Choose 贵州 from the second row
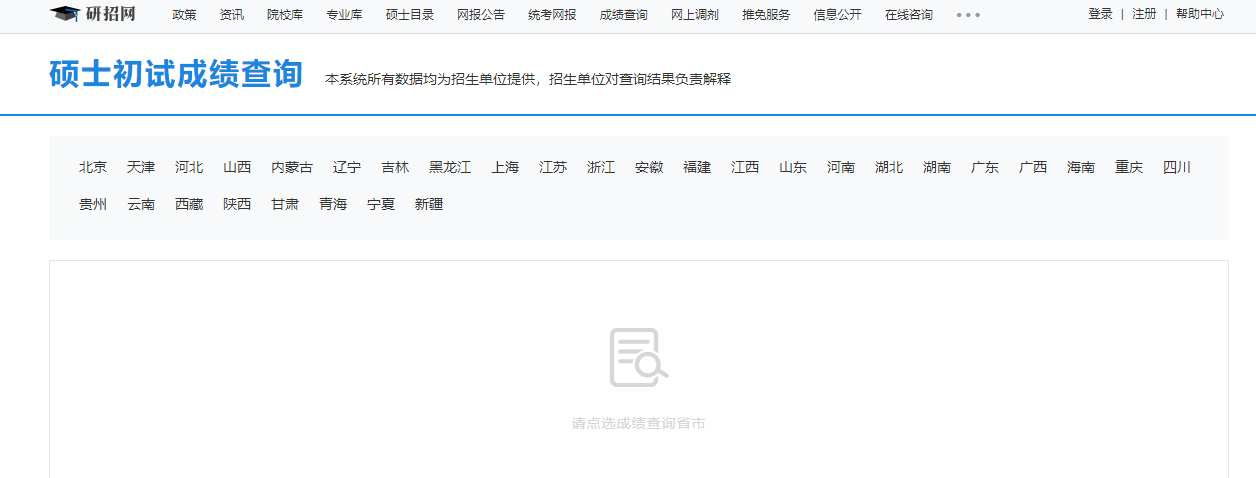Image resolution: width=1256 pixels, height=478 pixels. (x=93, y=205)
